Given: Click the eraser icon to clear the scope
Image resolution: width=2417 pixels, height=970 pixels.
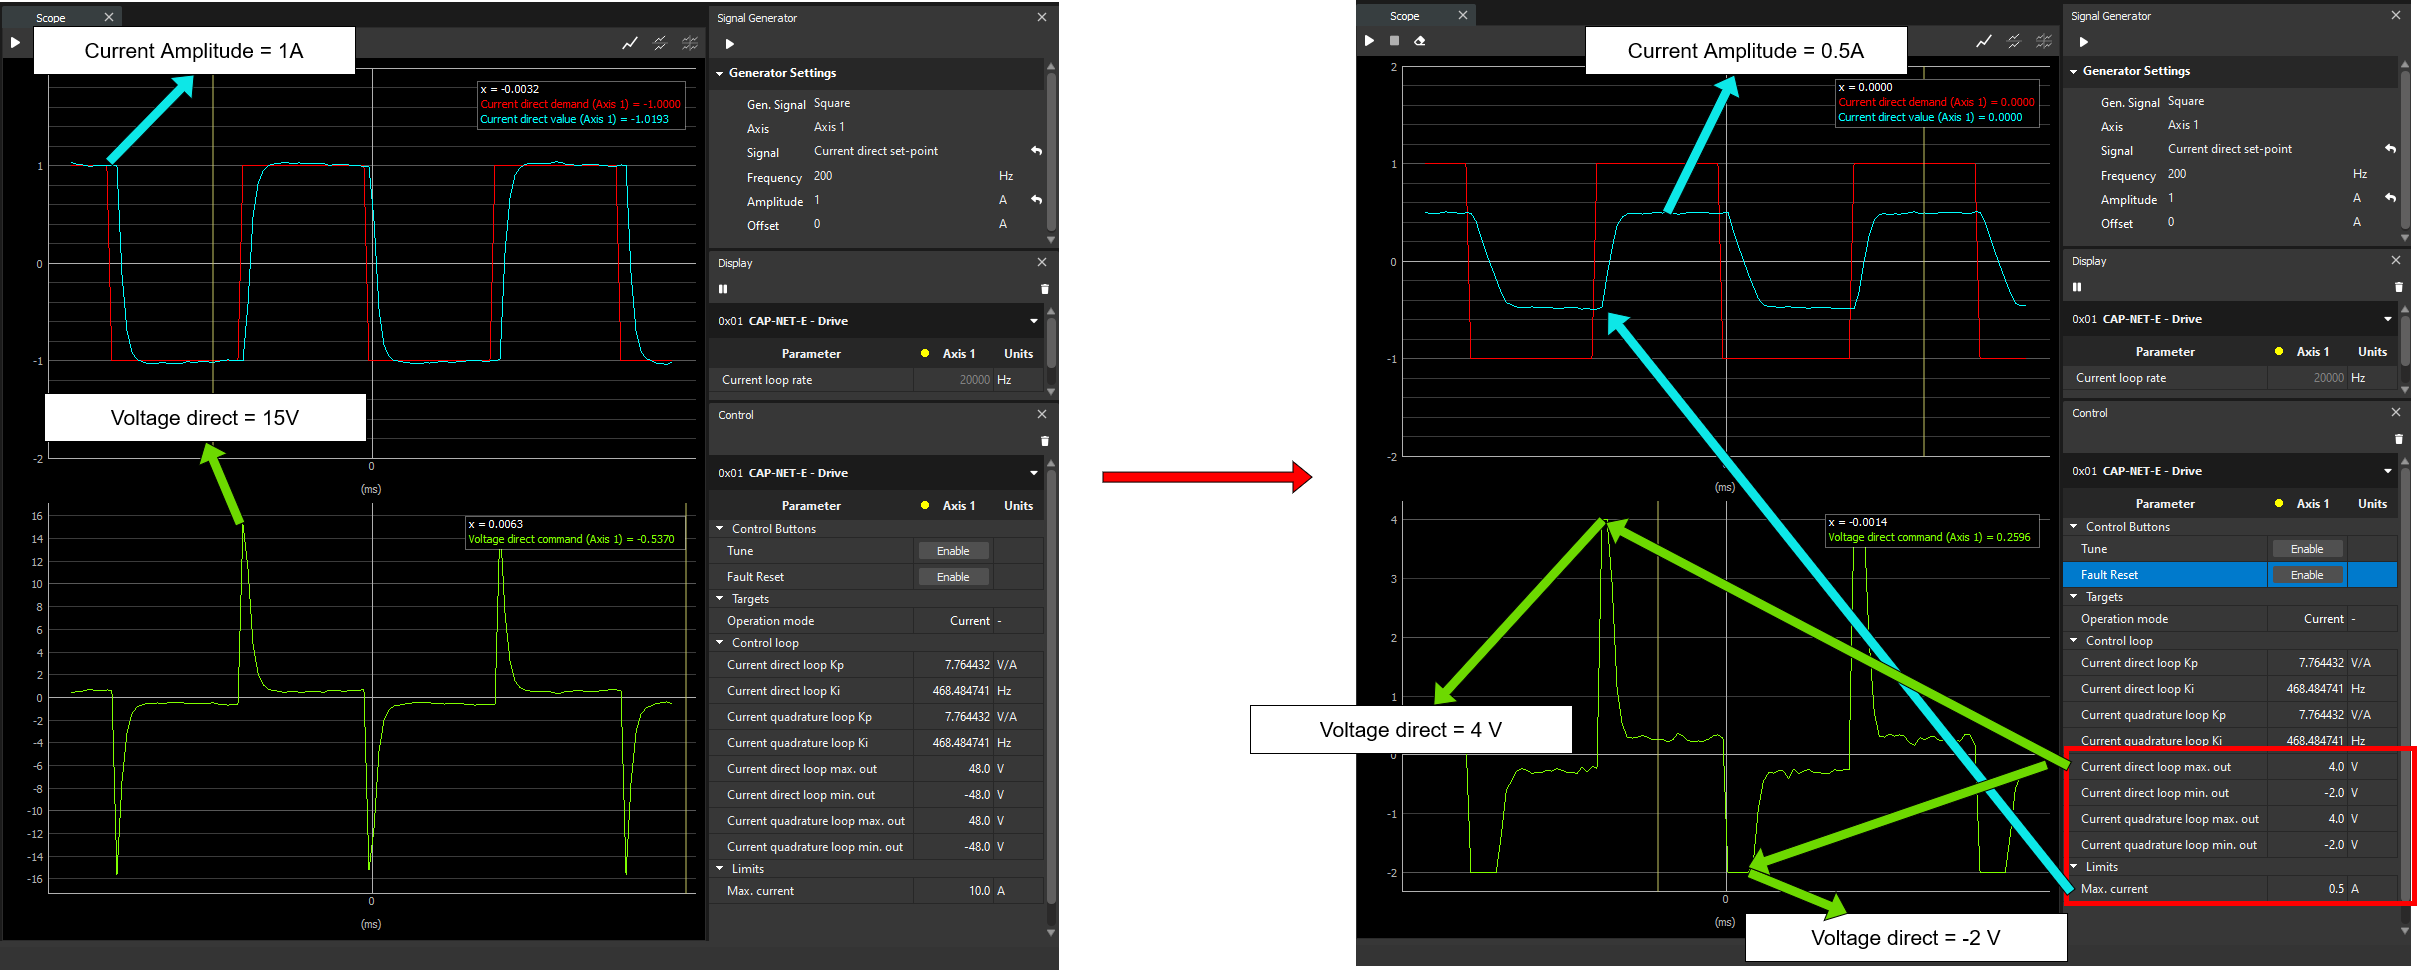Looking at the screenshot, I should coord(1419,41).
